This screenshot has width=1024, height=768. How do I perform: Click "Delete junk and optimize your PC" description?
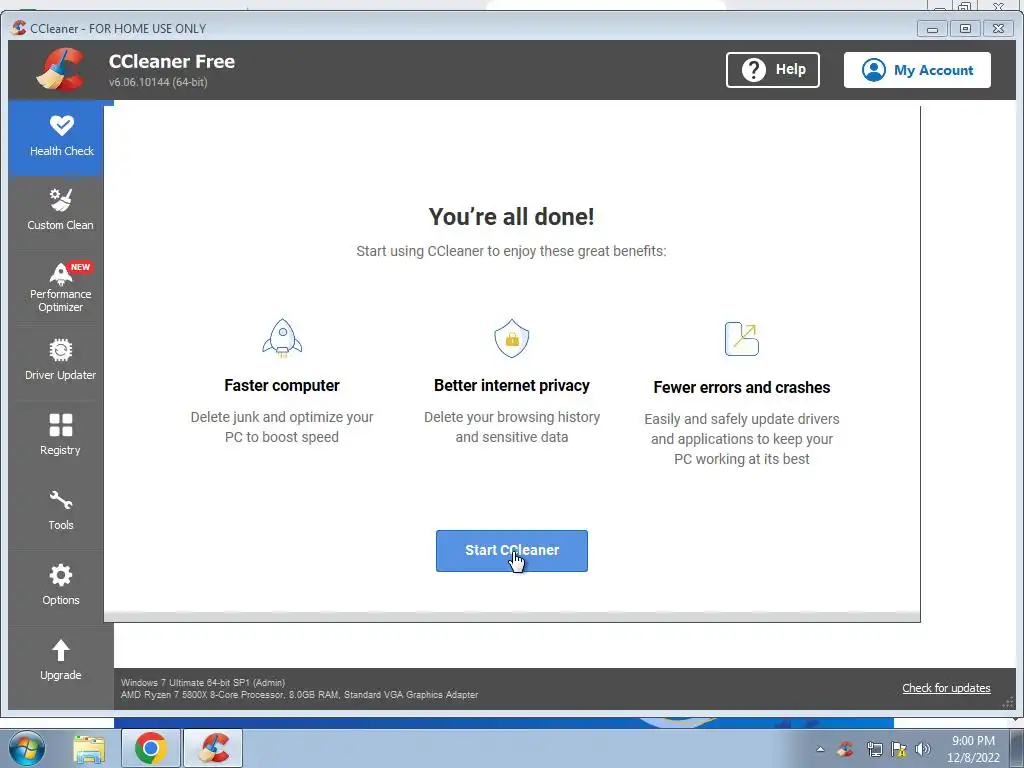tap(281, 427)
